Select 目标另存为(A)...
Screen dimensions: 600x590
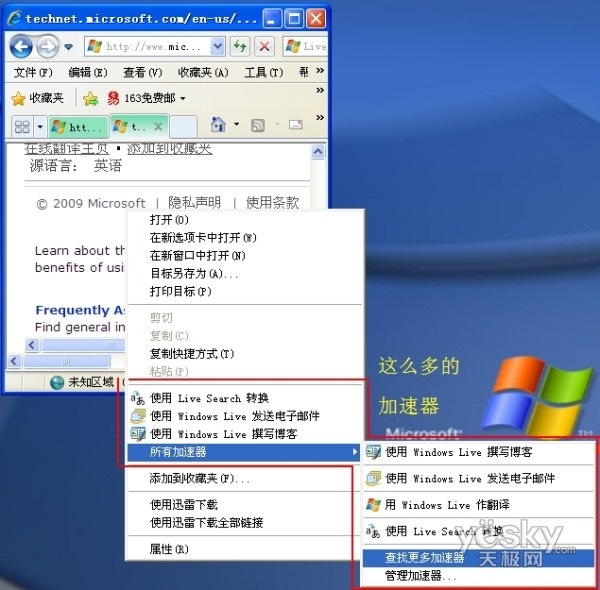click(244, 274)
